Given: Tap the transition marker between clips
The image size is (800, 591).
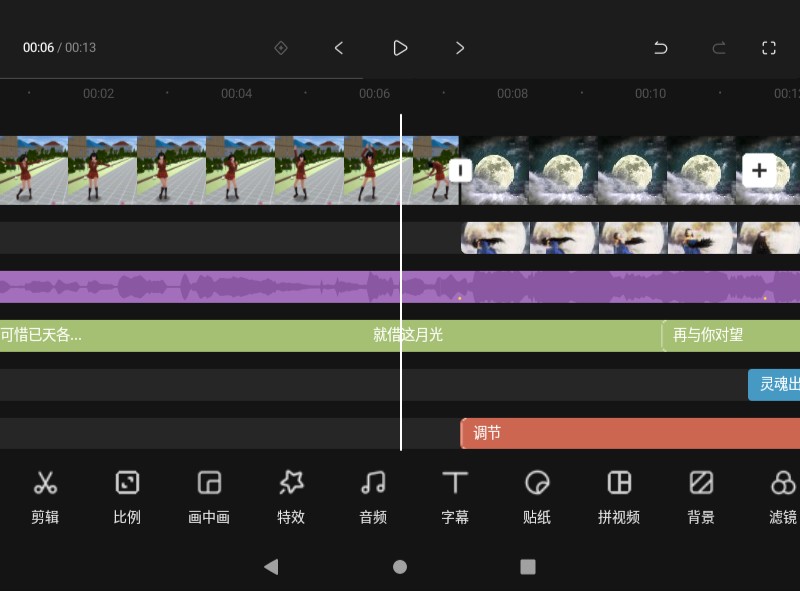Looking at the screenshot, I should click(460, 170).
